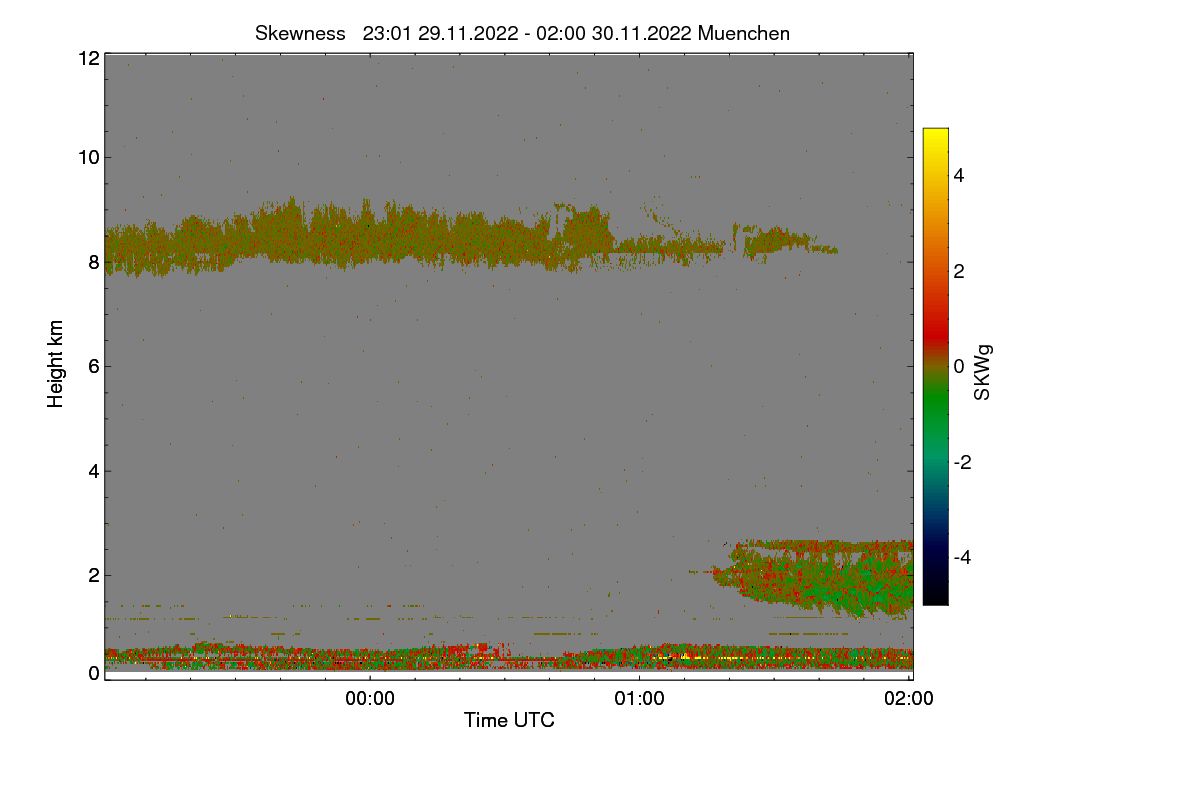The height and width of the screenshot is (800, 1200).
Task: Click the colorbar tick label 2
Action: [959, 271]
